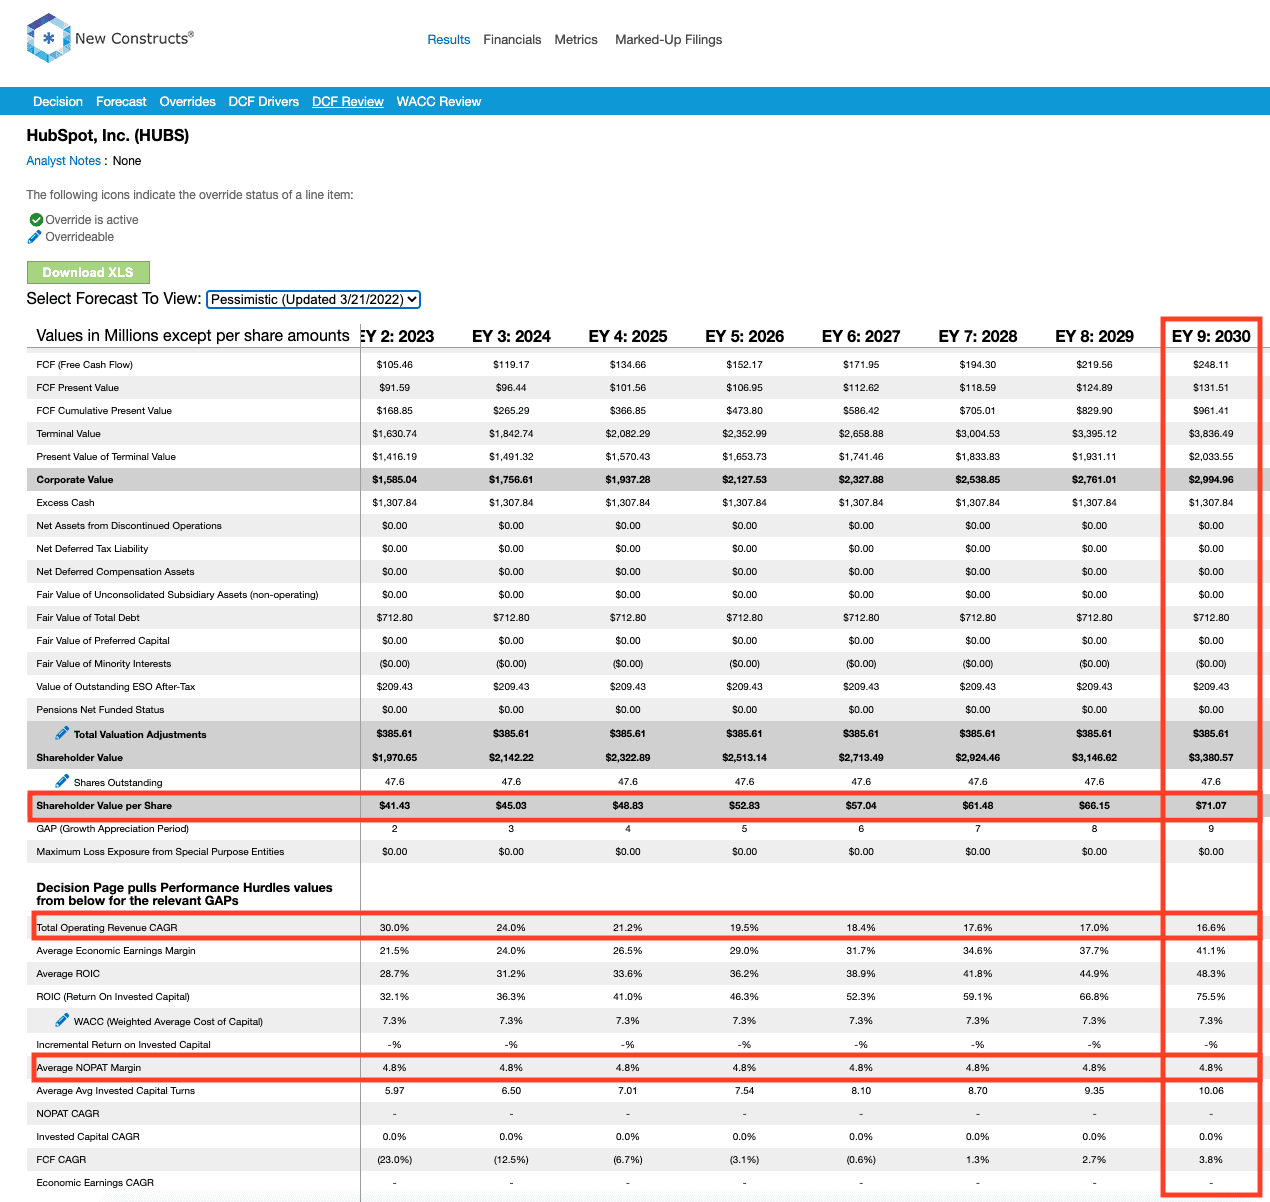Click the Incremental Return on Invested Capital label

[x=124, y=1045]
